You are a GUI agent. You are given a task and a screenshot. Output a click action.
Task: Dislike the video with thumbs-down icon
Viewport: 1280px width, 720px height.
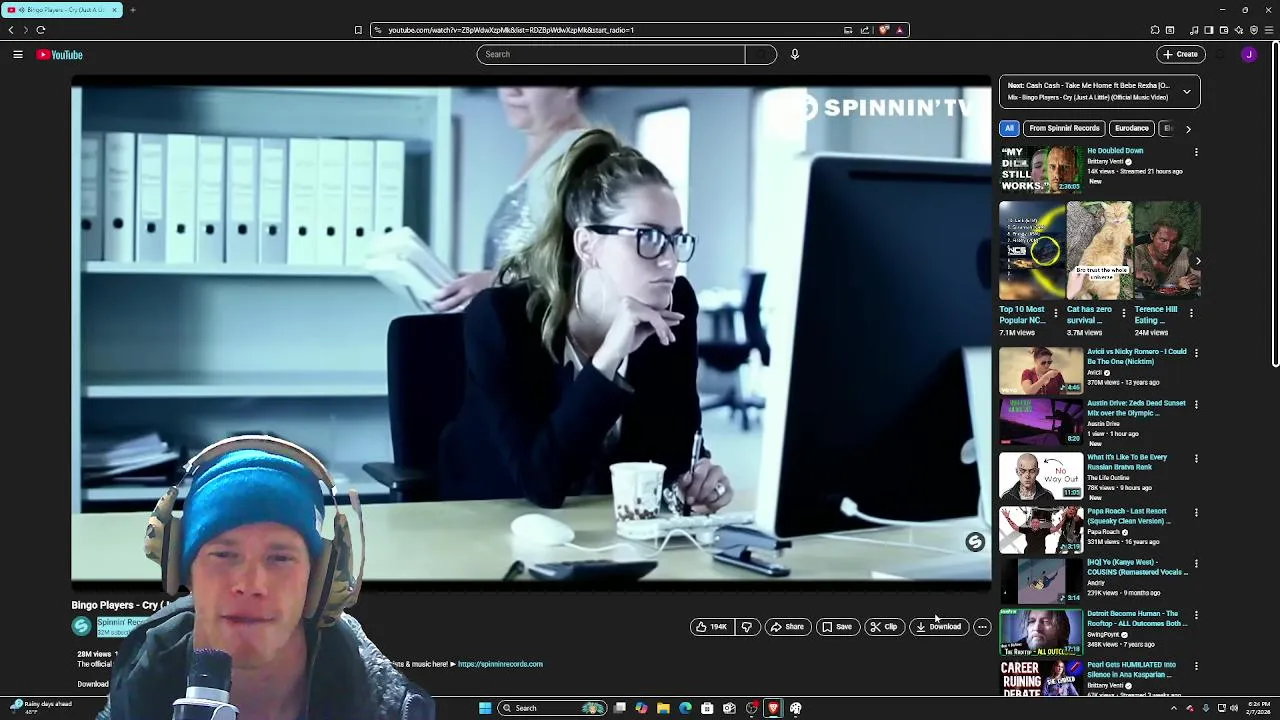(x=746, y=627)
